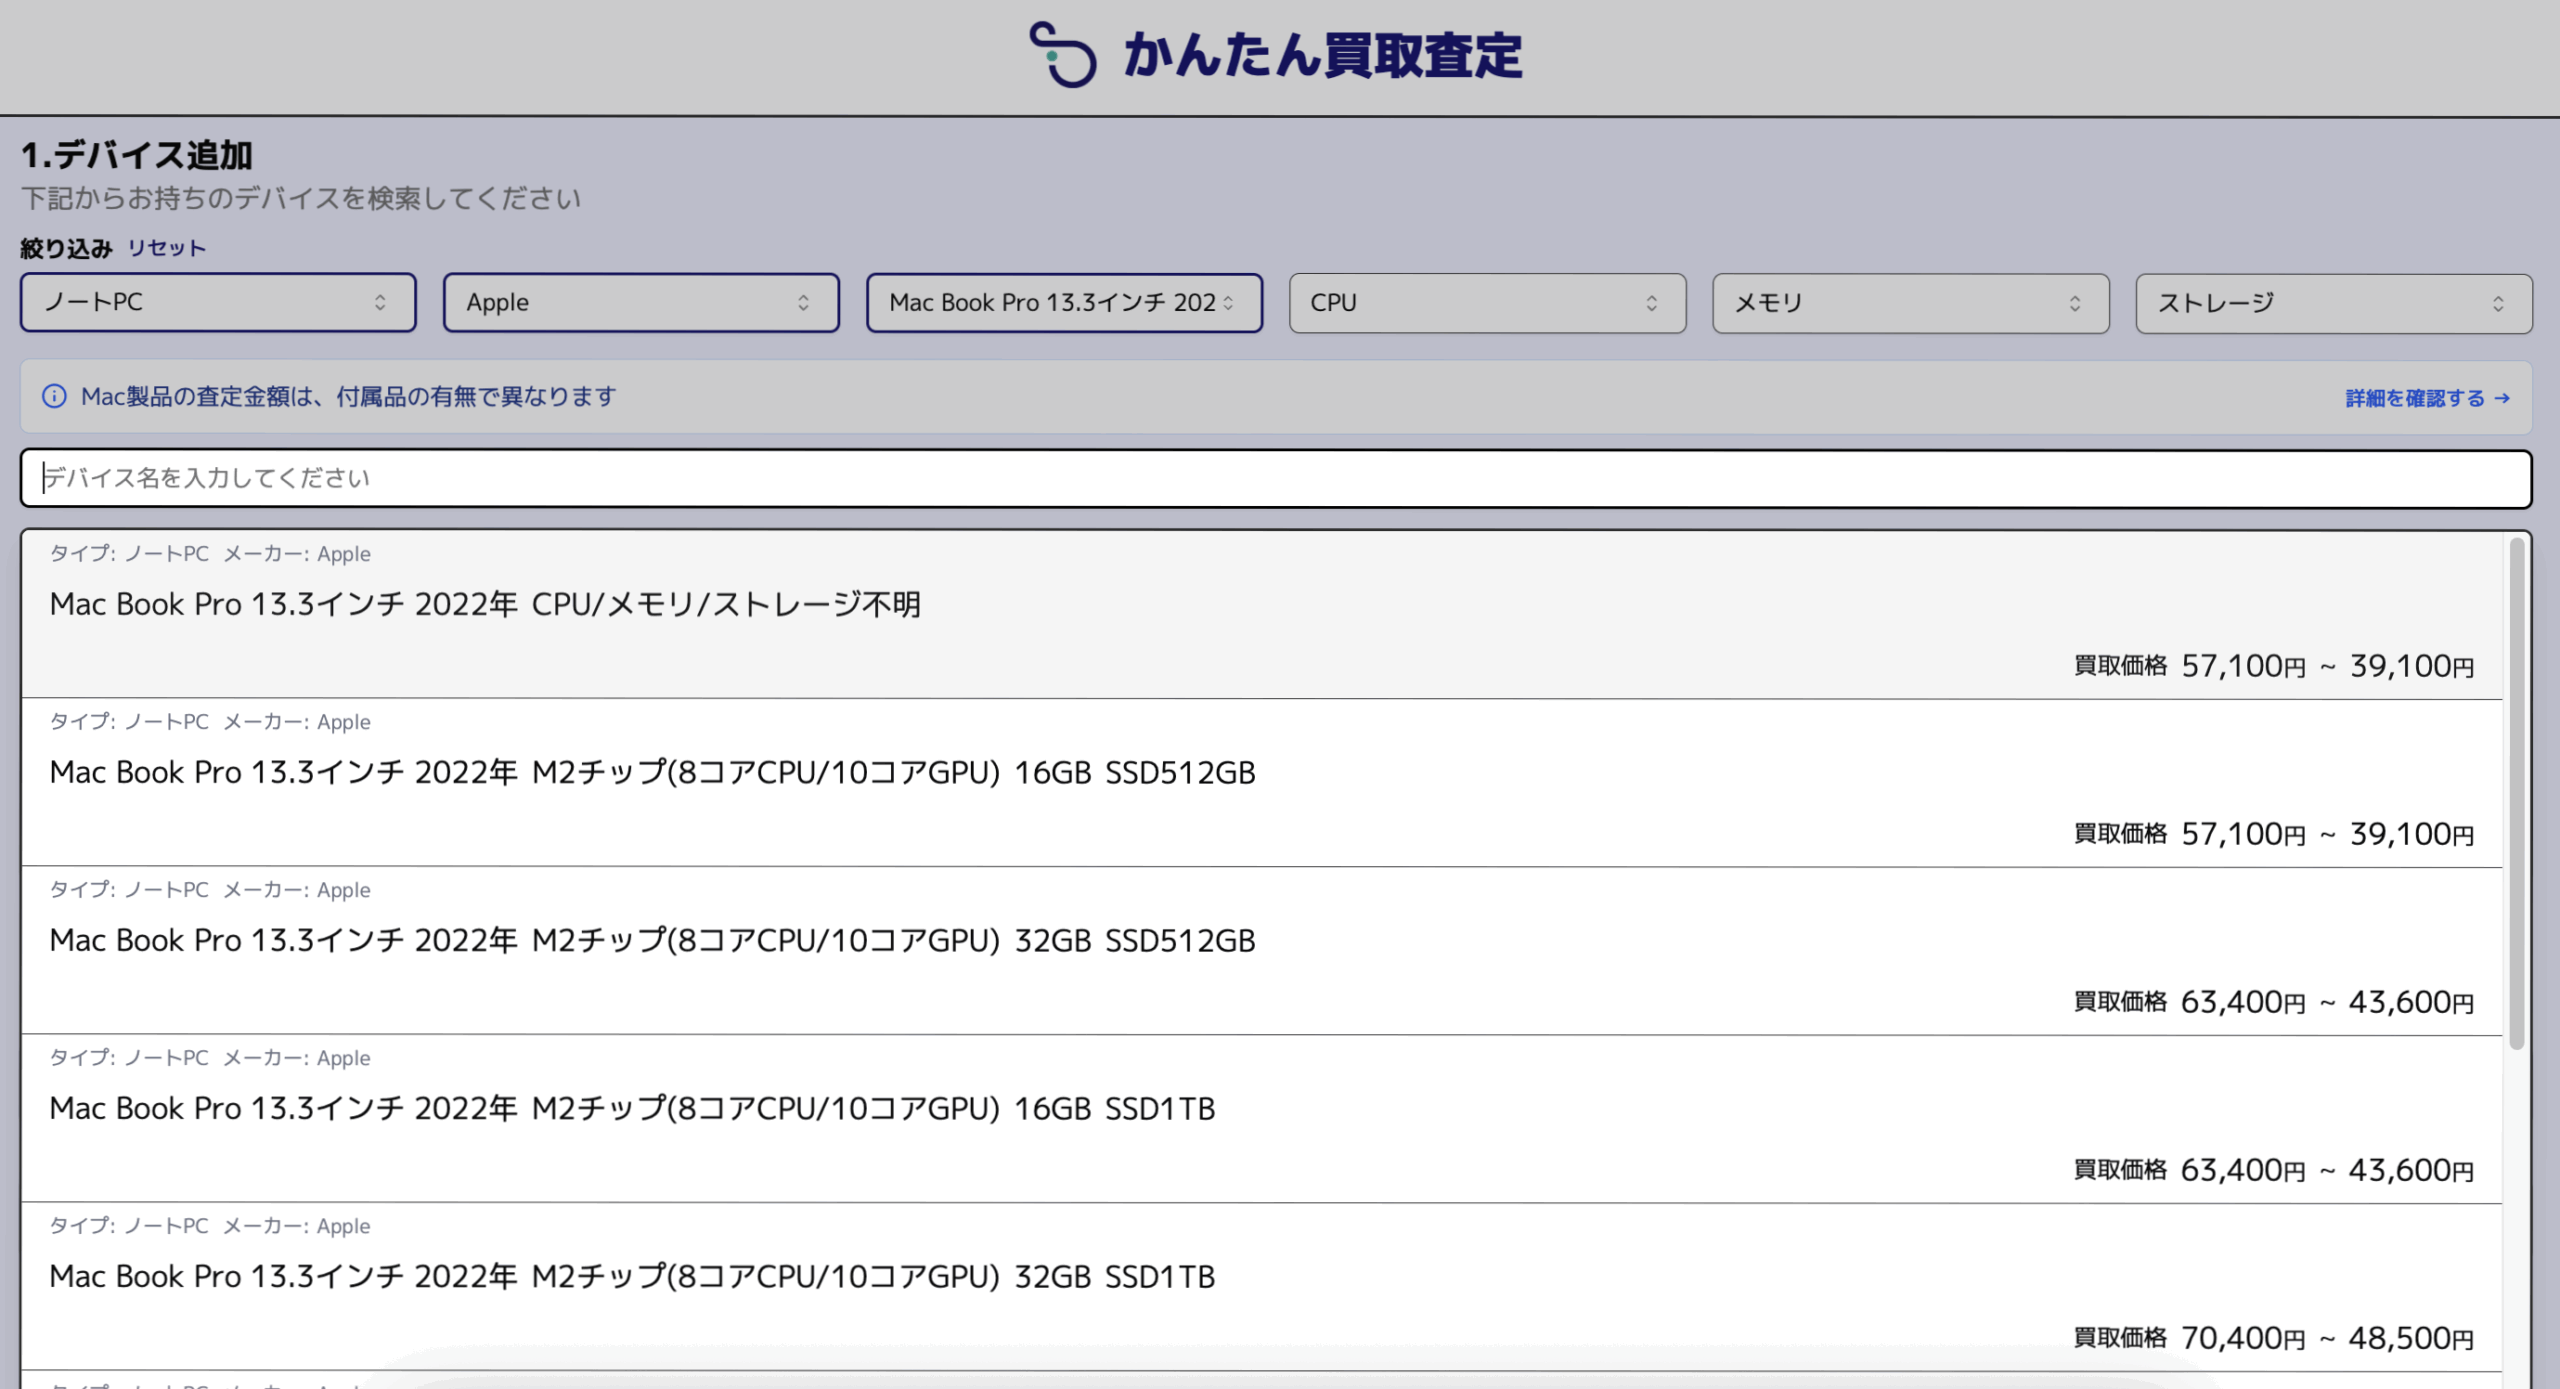Click the info icon in Mac notice
Image resolution: width=2560 pixels, height=1389 pixels.
pos(54,397)
